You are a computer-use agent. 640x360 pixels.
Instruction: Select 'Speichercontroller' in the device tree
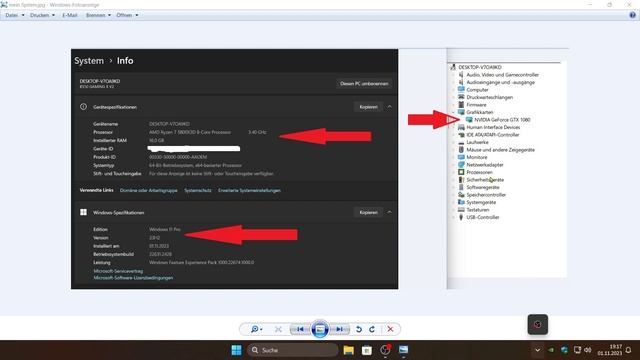coord(486,195)
